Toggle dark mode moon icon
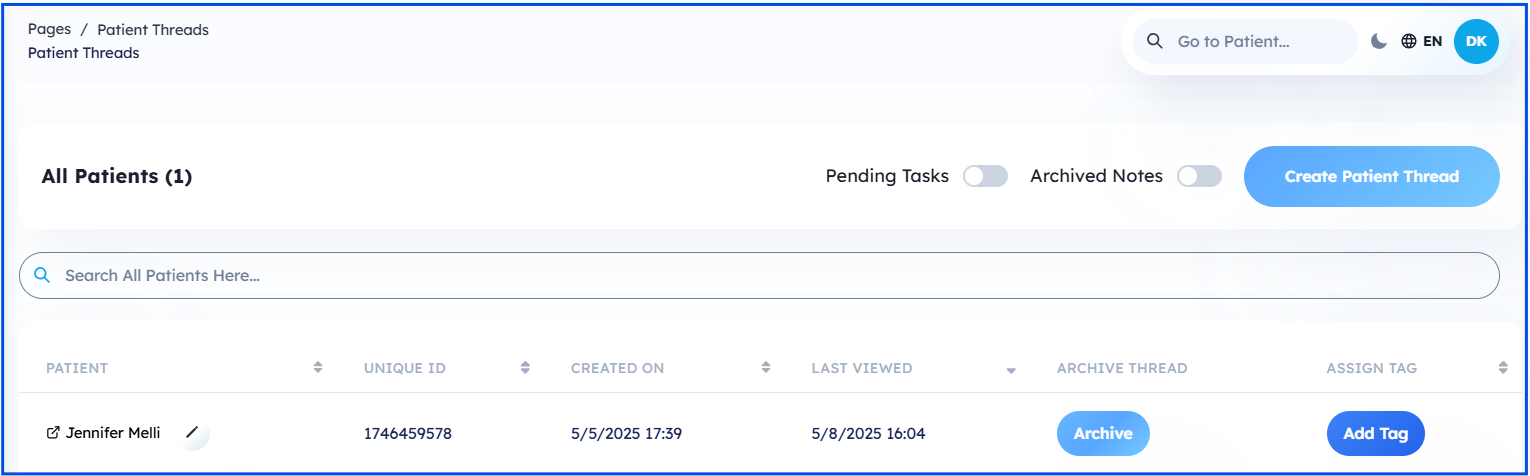This screenshot has height=476, width=1530. [x=1379, y=41]
